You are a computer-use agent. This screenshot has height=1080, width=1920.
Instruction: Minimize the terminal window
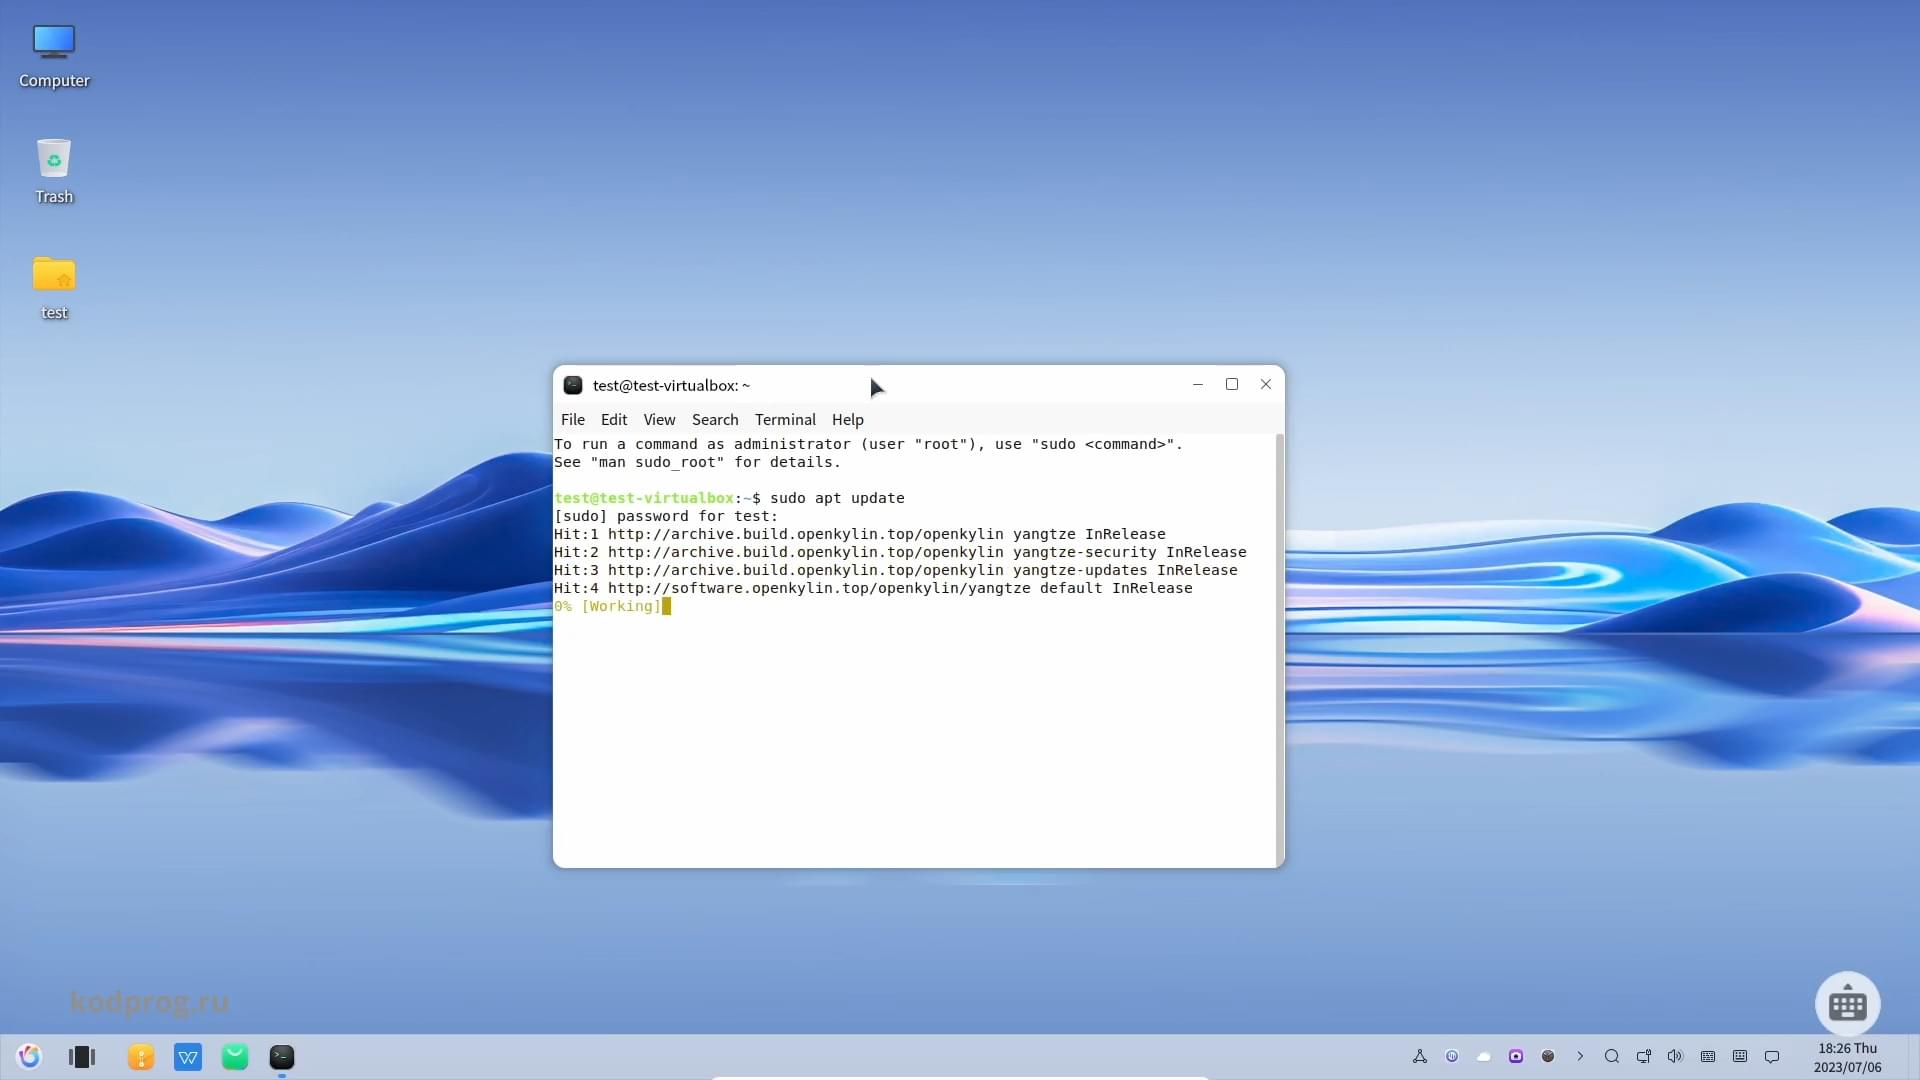click(x=1198, y=385)
